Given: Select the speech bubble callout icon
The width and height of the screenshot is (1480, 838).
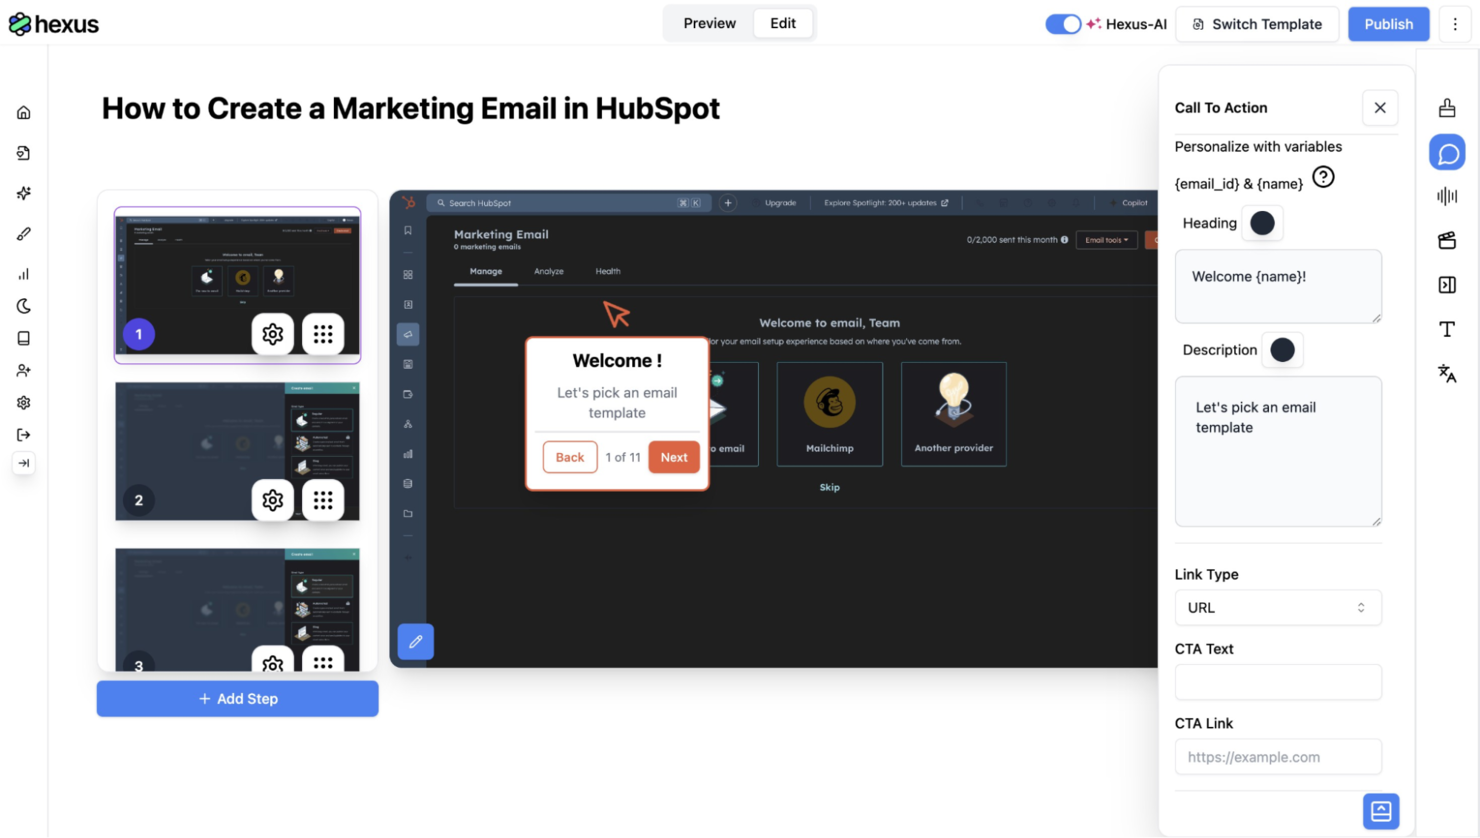Looking at the screenshot, I should pyautogui.click(x=1447, y=153).
